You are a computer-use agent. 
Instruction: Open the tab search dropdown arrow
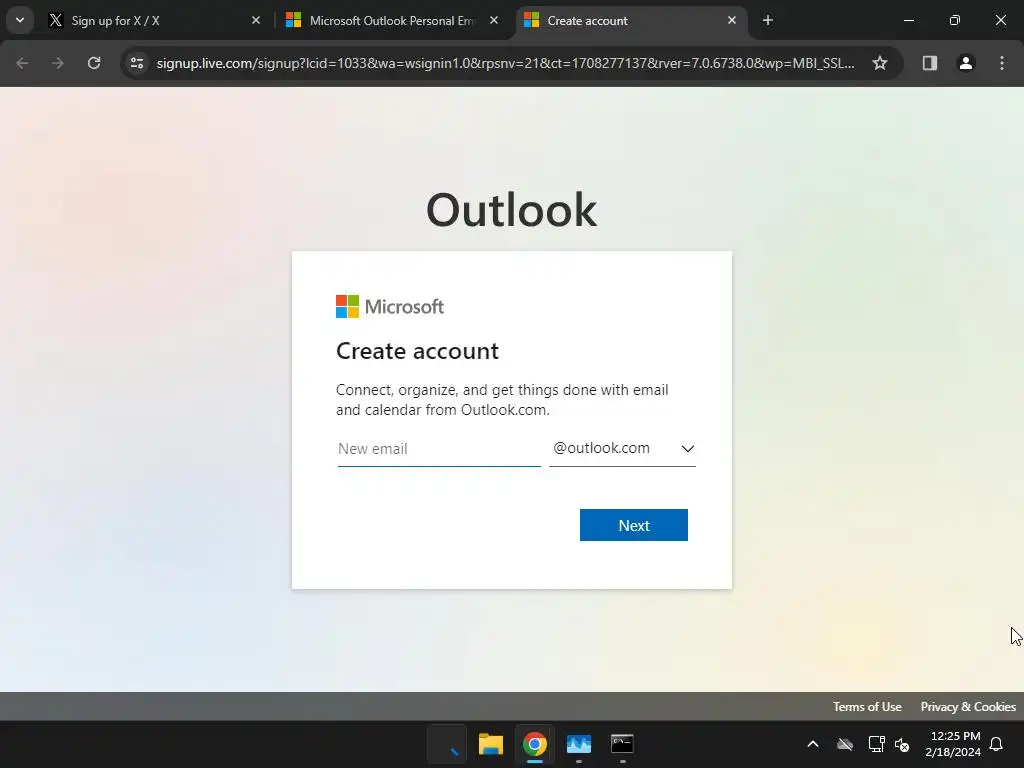(20, 20)
